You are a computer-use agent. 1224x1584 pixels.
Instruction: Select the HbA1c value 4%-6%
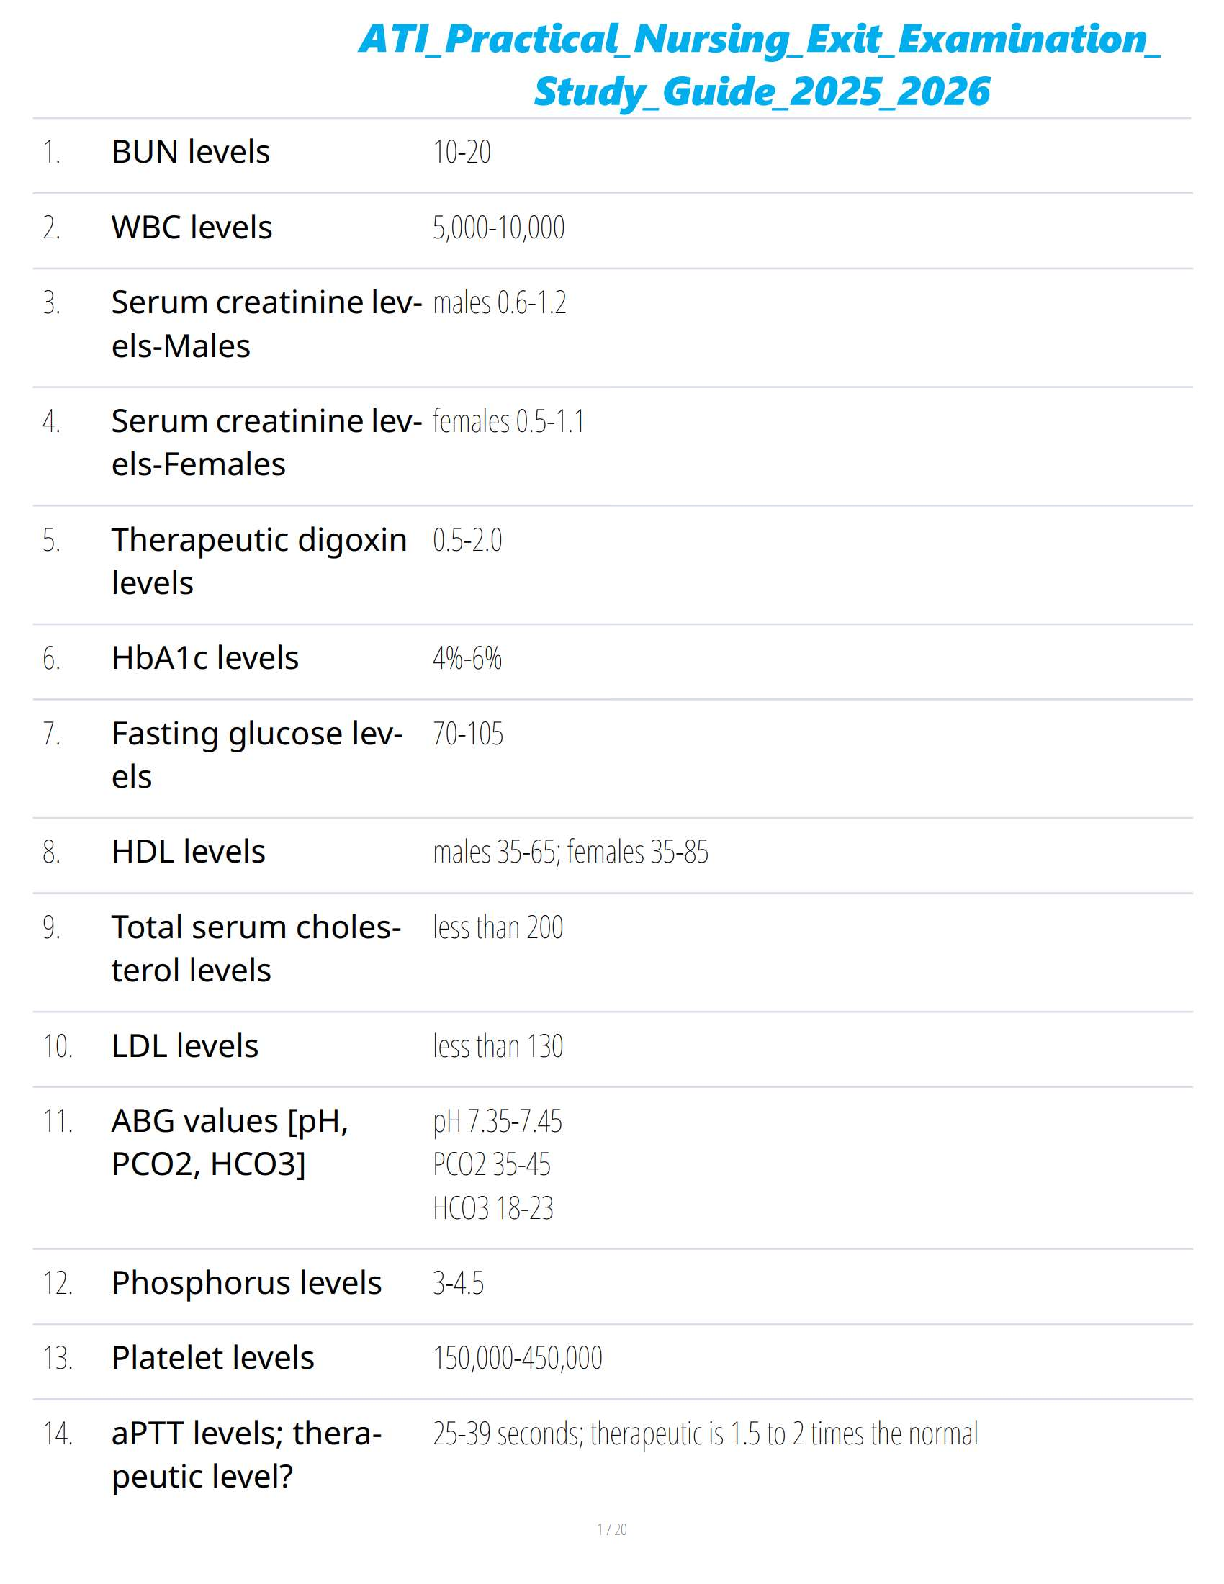point(467,659)
